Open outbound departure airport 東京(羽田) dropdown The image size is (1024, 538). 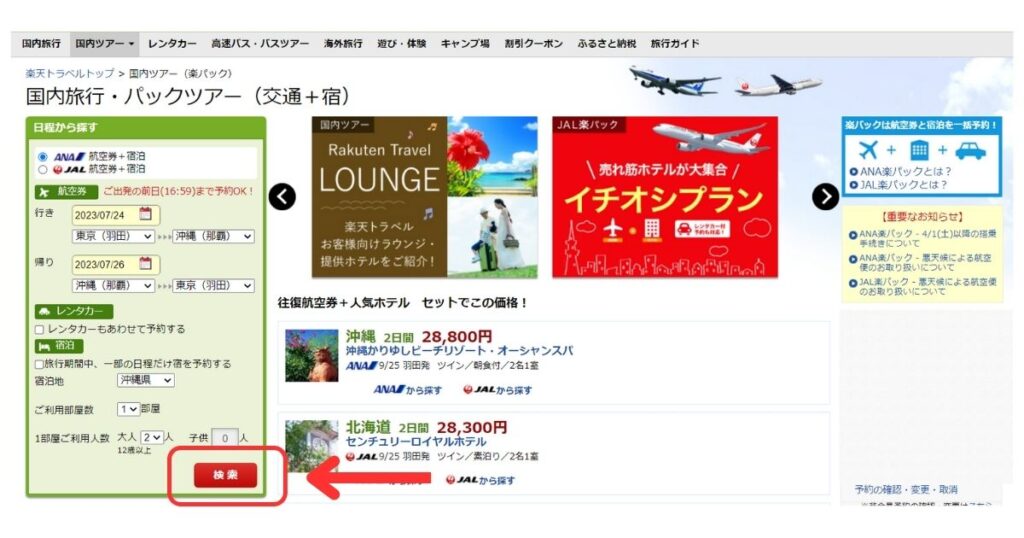click(x=113, y=236)
